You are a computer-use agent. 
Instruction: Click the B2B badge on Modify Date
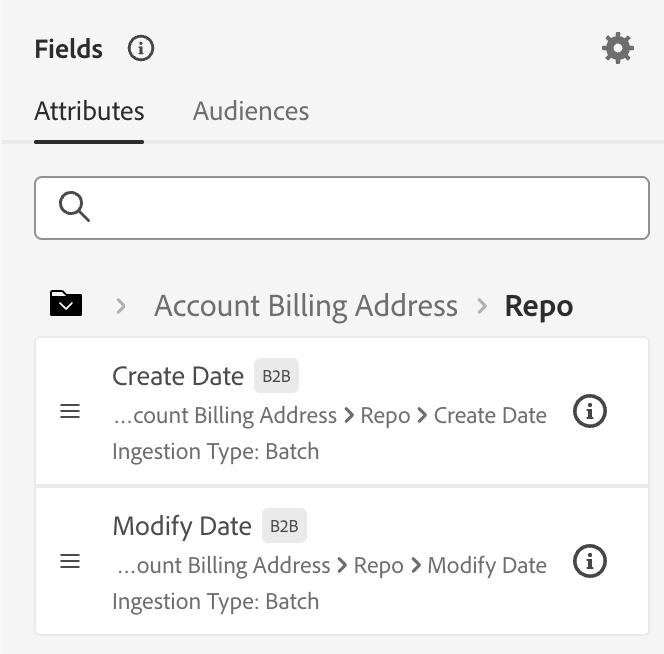click(284, 526)
